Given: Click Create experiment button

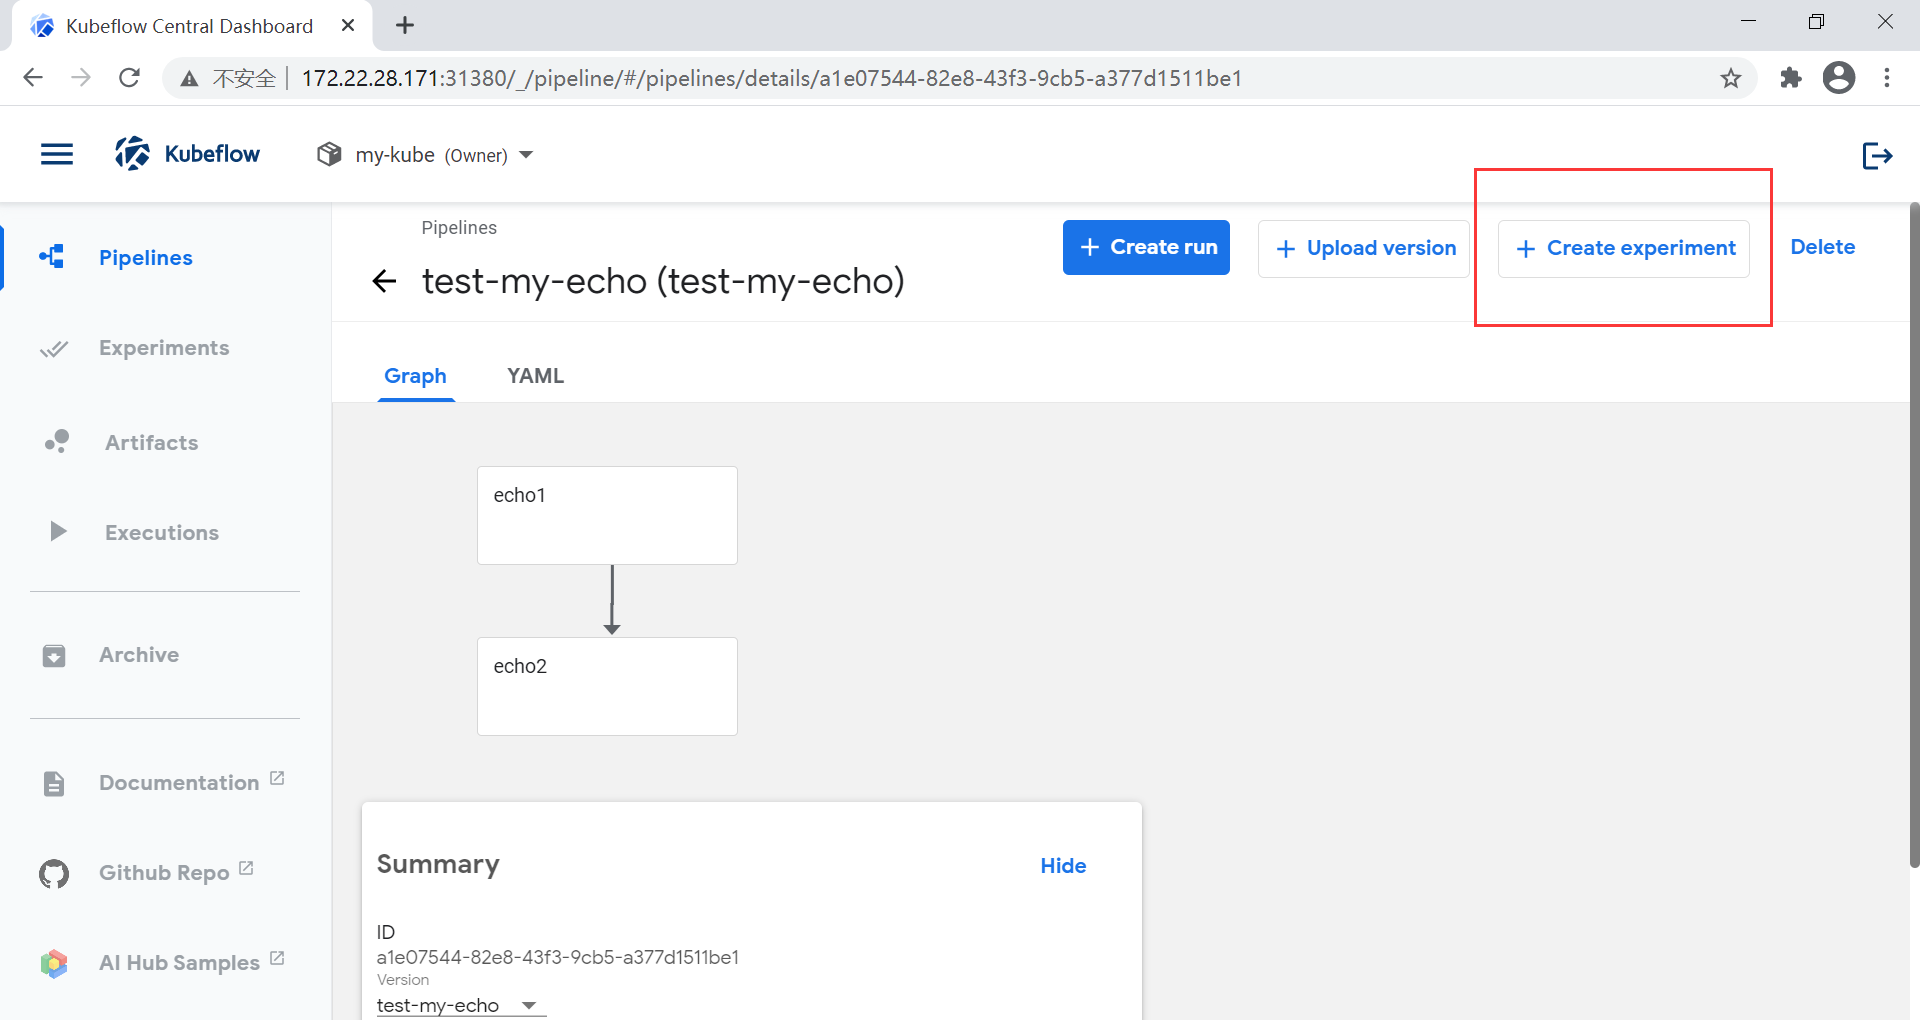Looking at the screenshot, I should point(1624,248).
